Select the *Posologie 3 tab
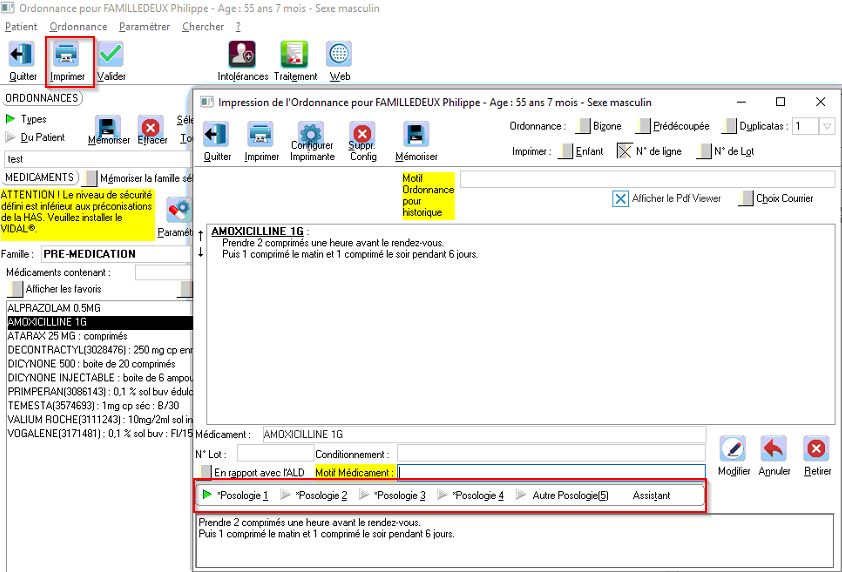Screen dimensions: 842x572 coord(393,495)
